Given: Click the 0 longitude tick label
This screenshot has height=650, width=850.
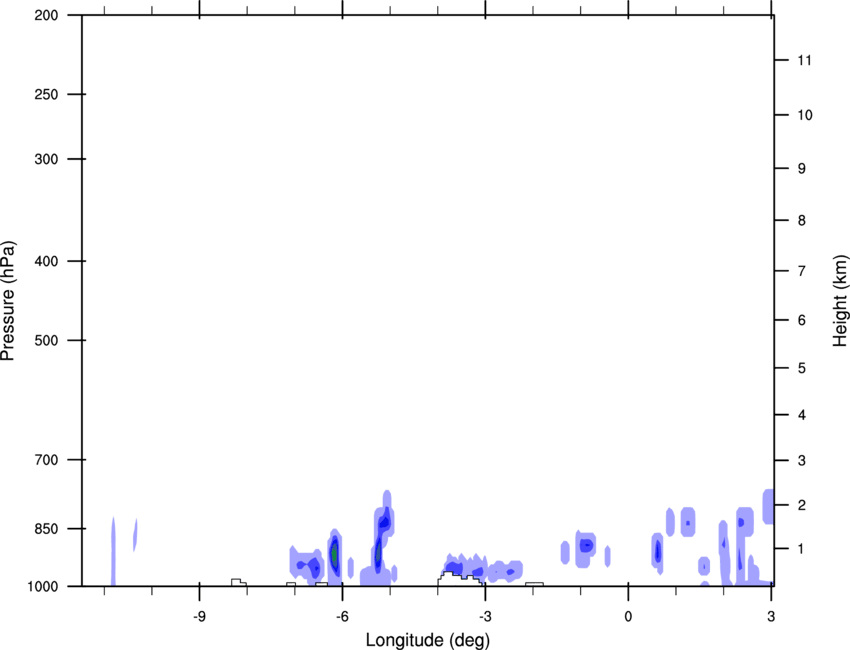Looking at the screenshot, I should (x=628, y=616).
